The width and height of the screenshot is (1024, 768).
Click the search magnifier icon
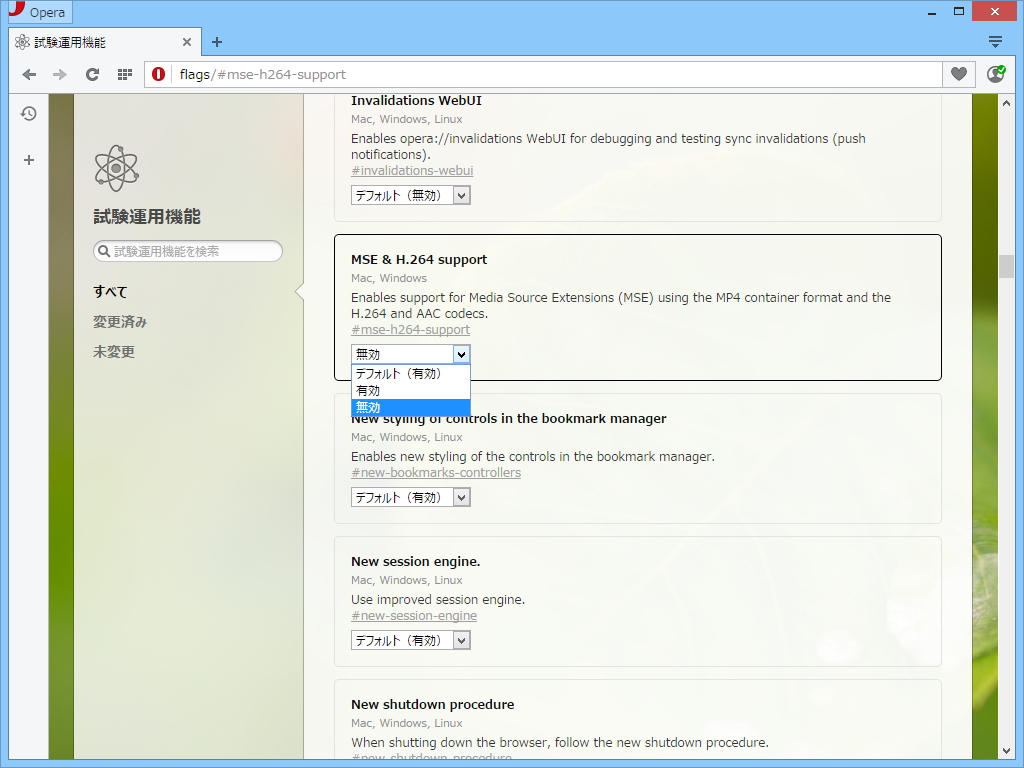tap(103, 251)
